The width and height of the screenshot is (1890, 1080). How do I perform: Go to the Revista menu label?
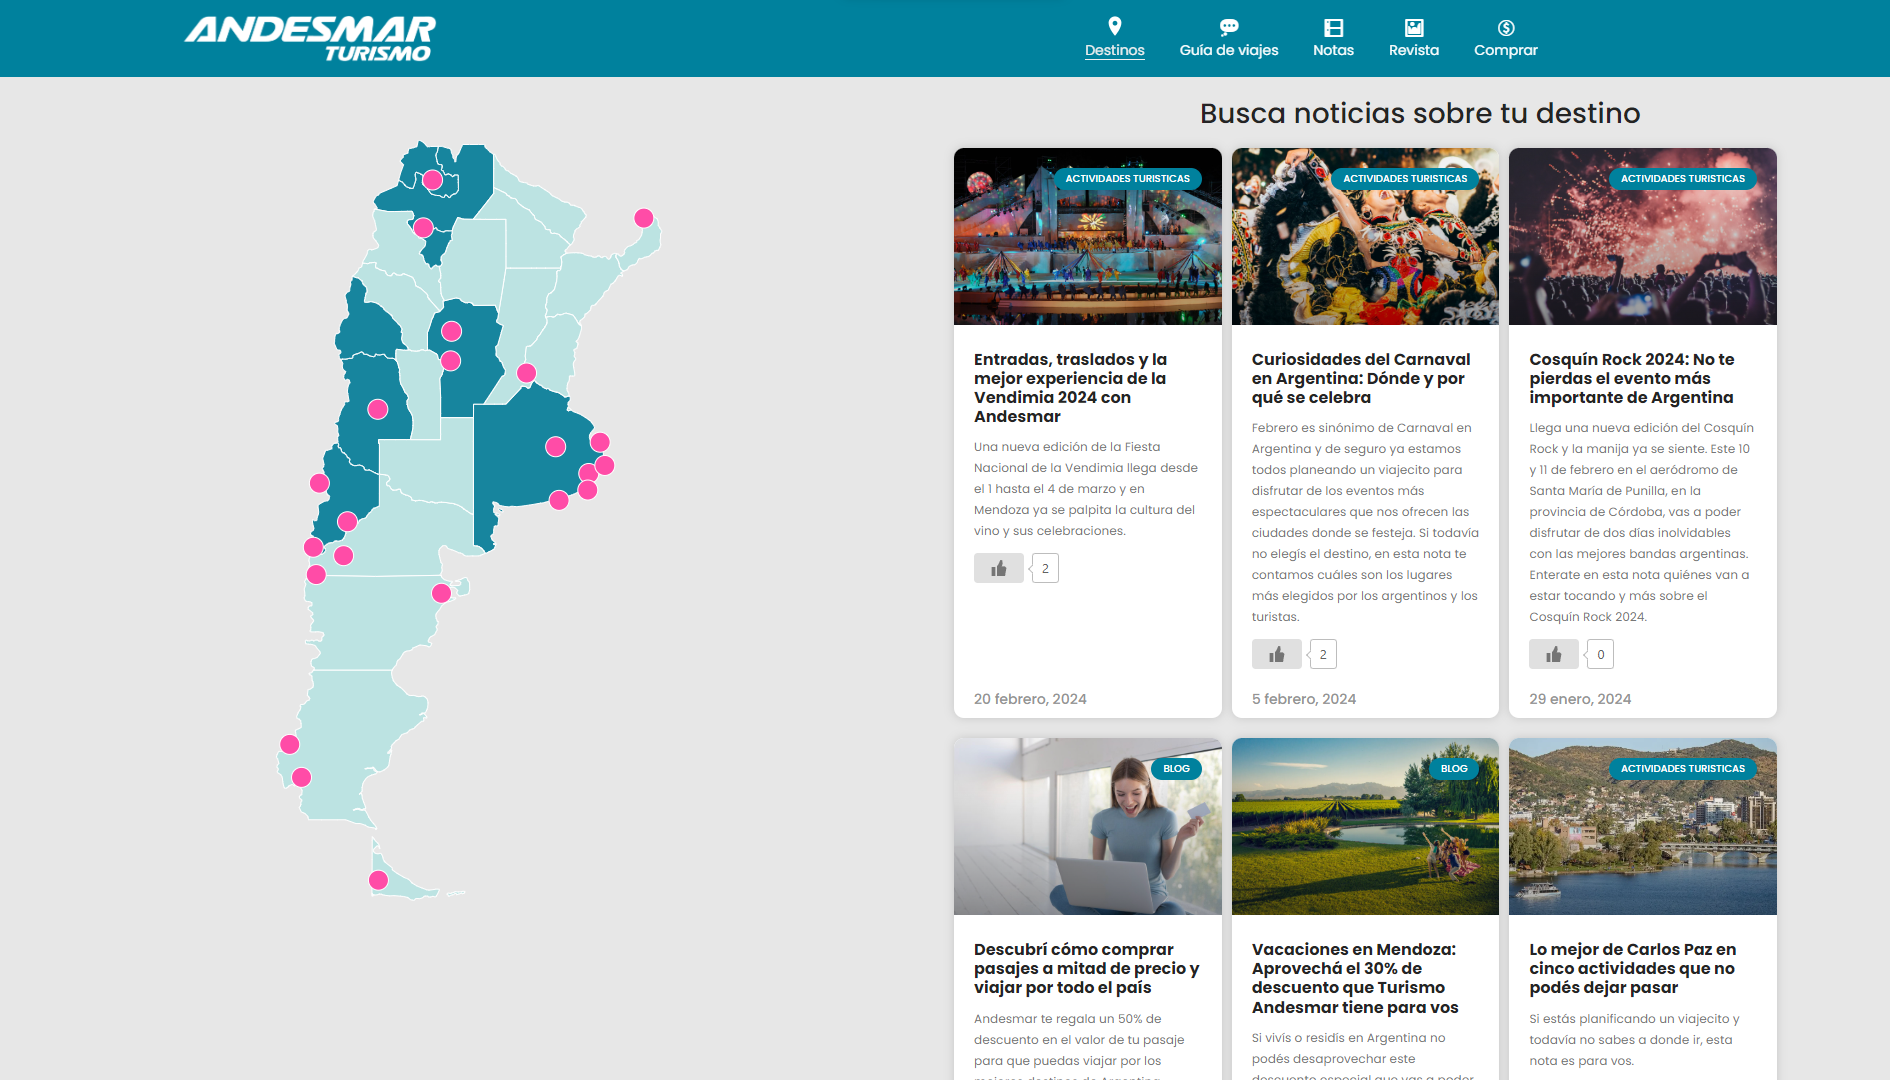[x=1413, y=50]
